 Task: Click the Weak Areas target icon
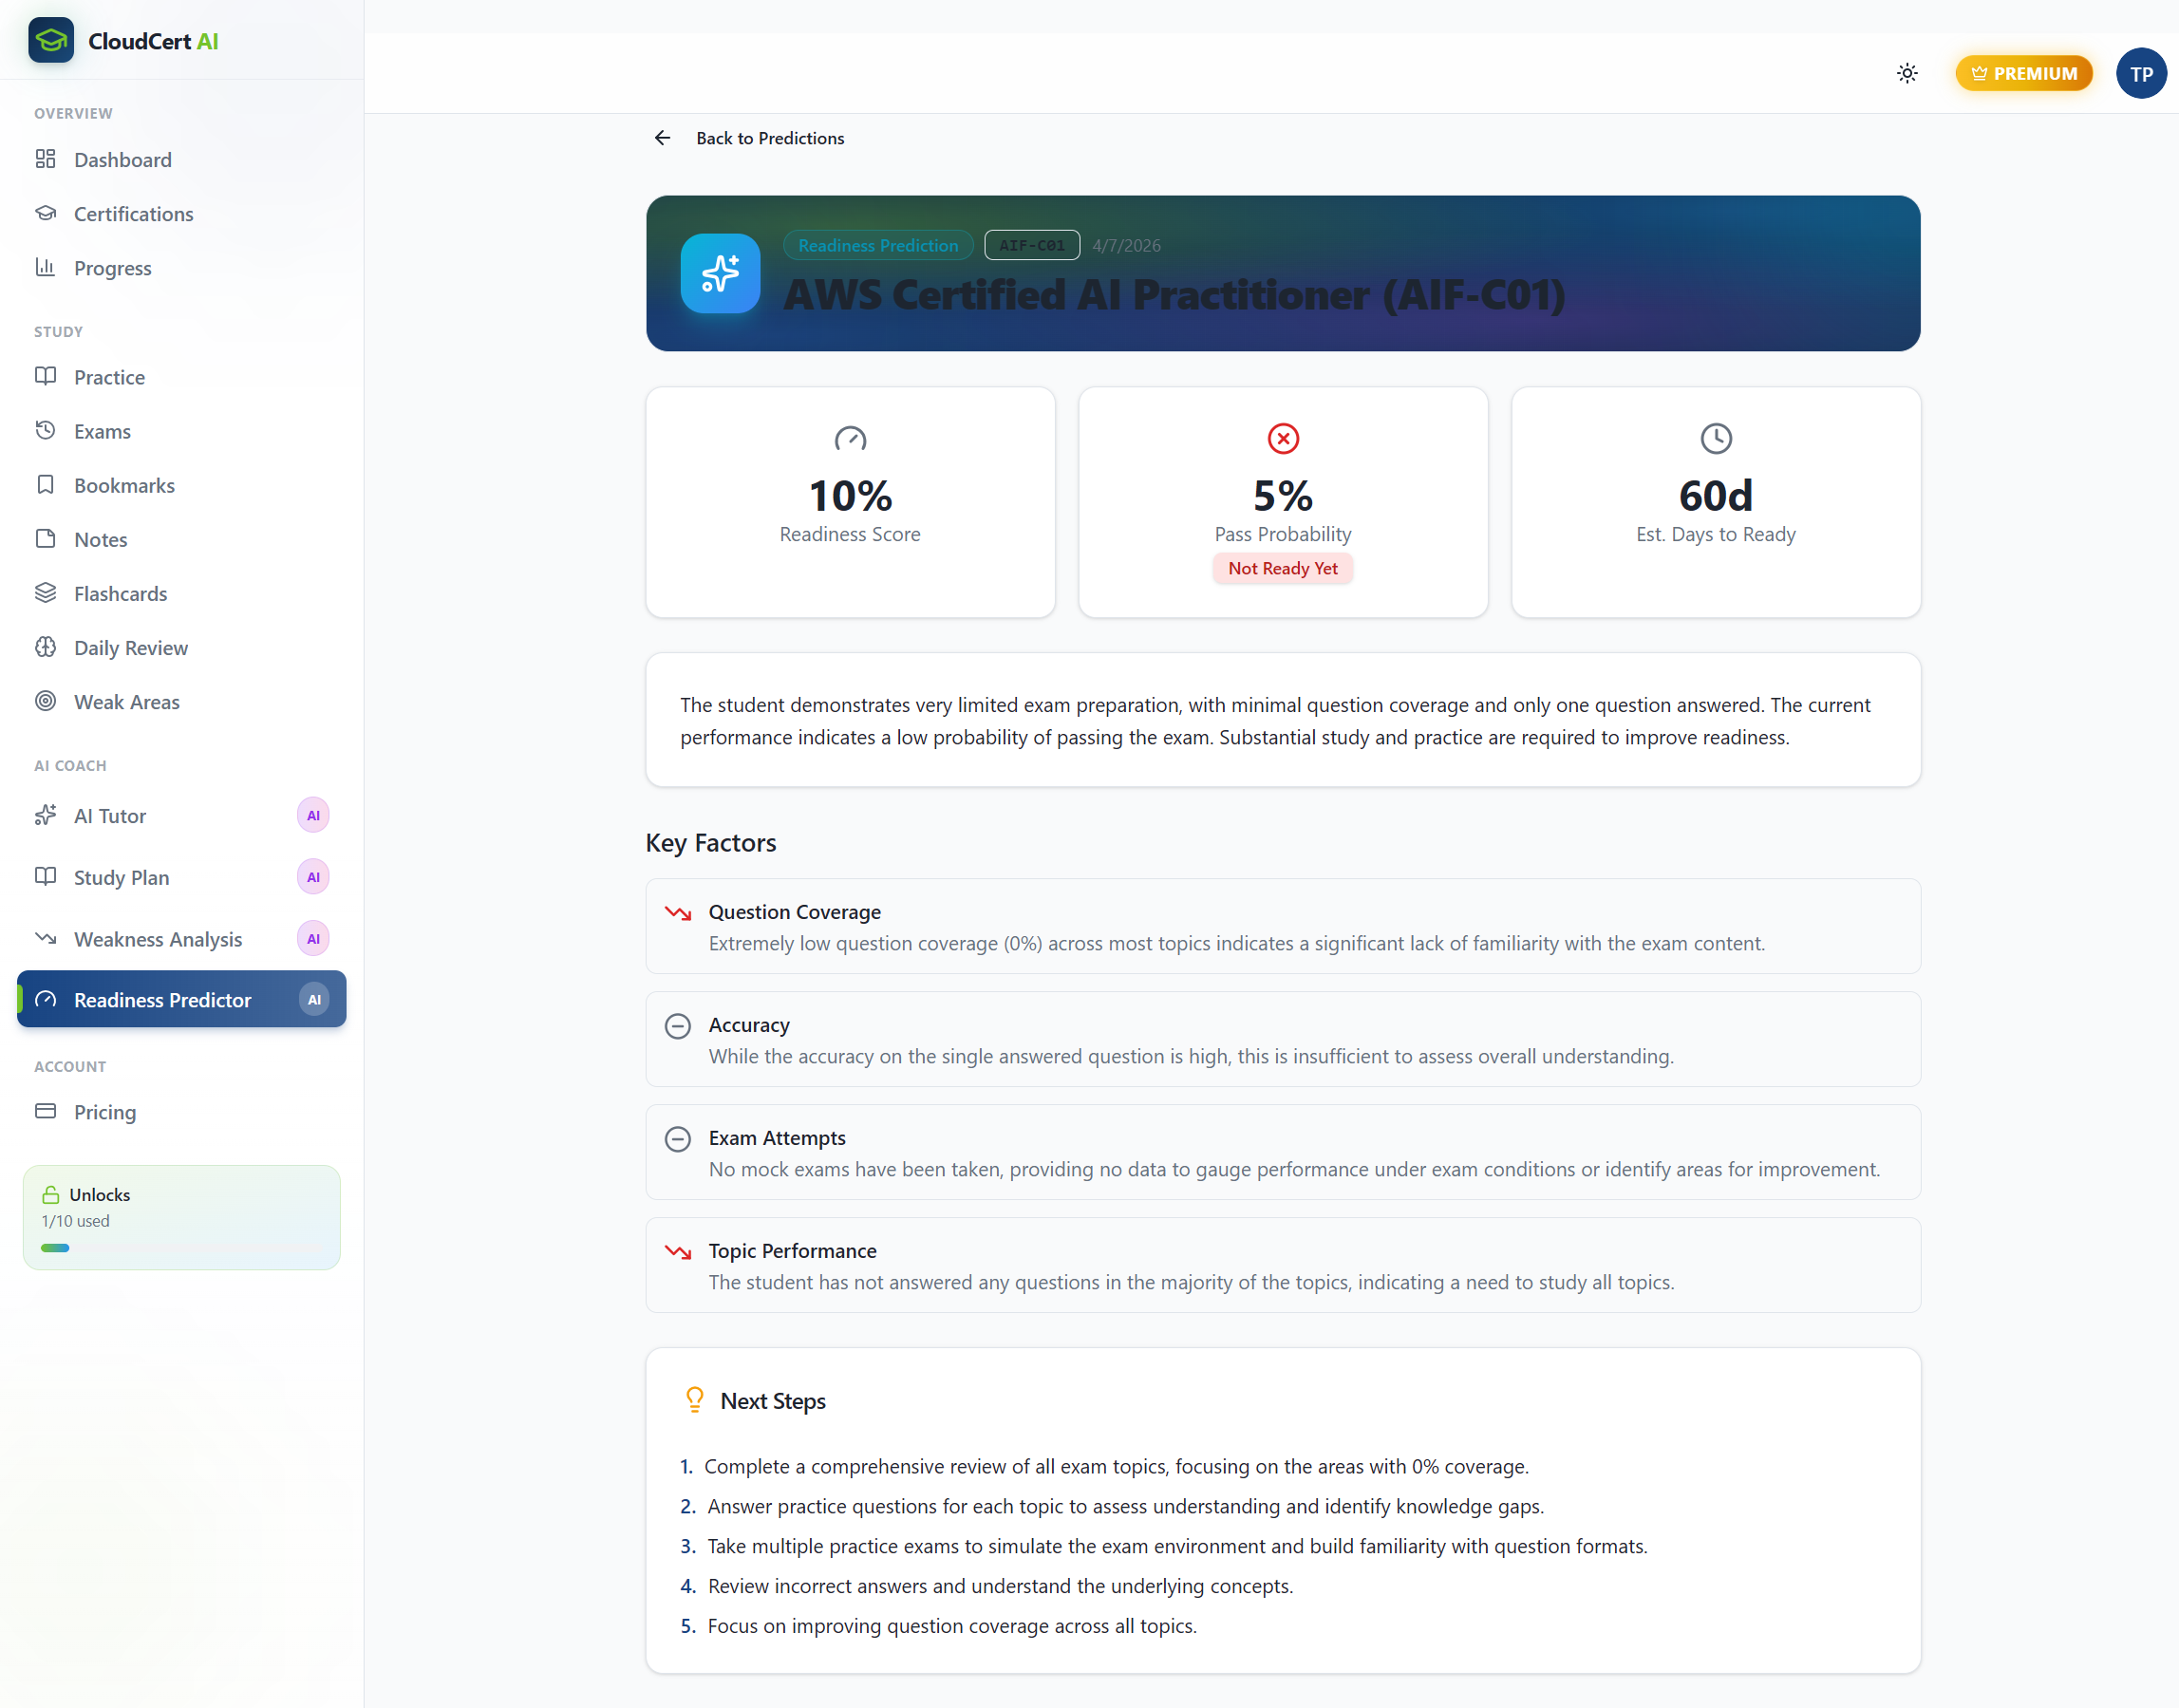45,701
